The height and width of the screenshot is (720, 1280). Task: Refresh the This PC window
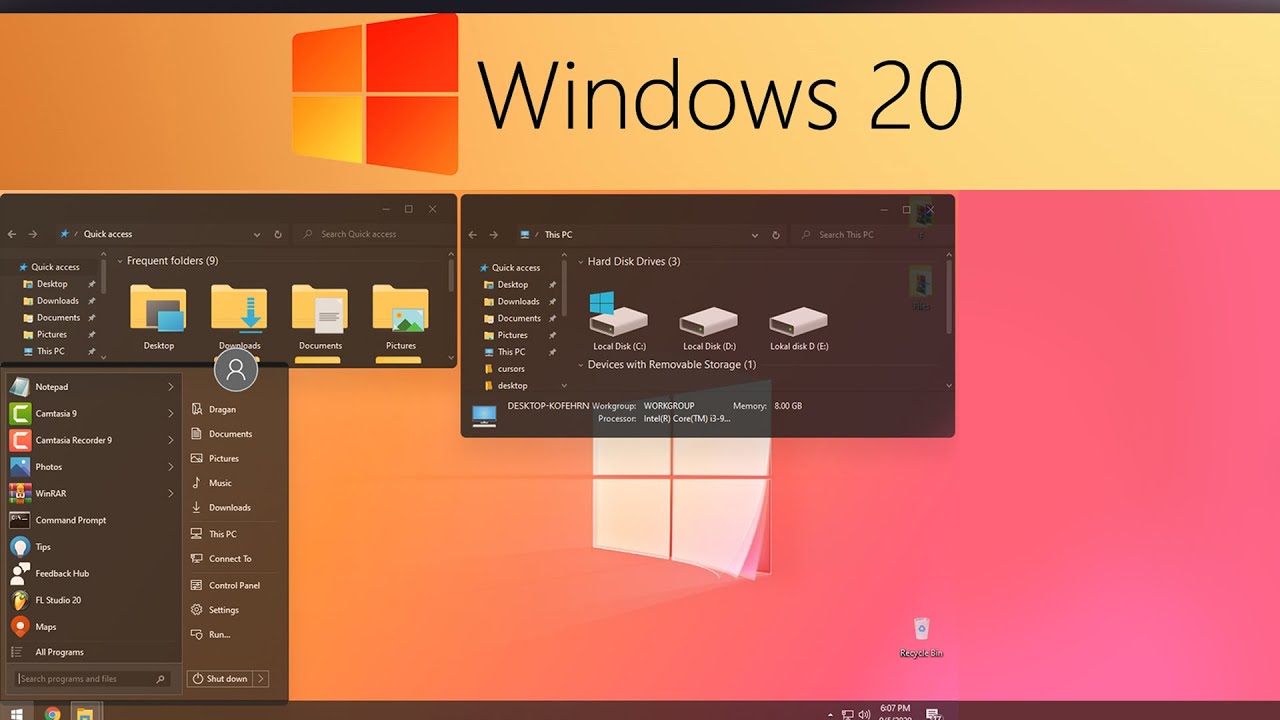coord(776,235)
